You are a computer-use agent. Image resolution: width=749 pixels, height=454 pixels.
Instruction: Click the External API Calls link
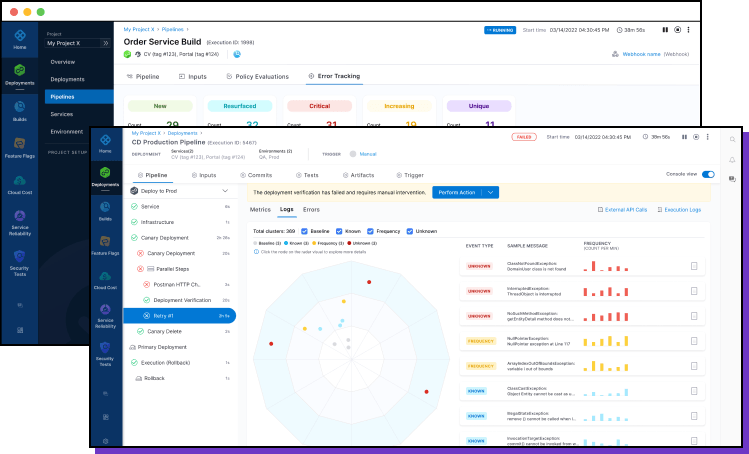pyautogui.click(x=626, y=210)
